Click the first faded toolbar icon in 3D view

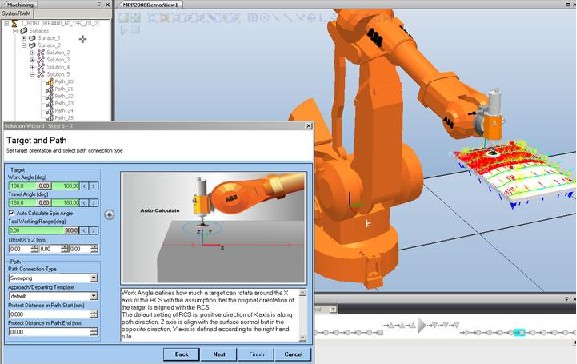124,18
